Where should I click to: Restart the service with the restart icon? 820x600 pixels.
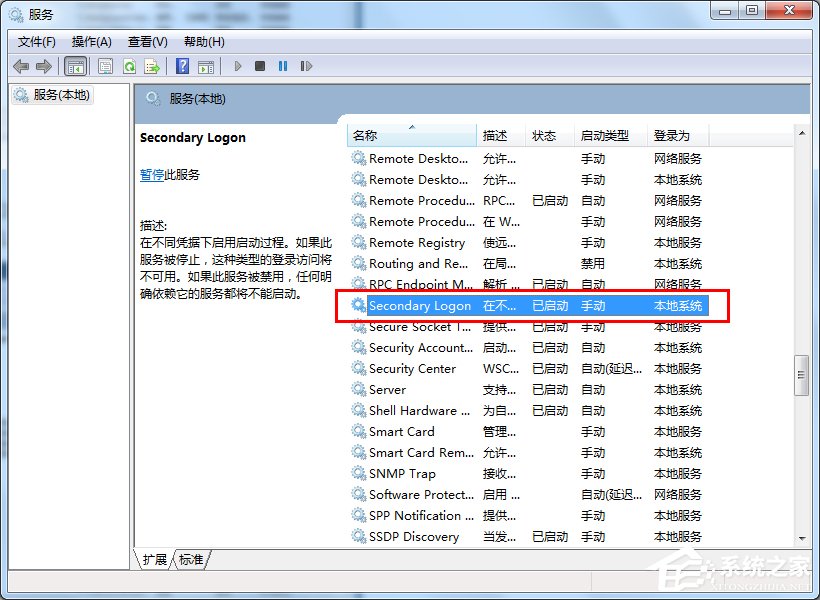tap(307, 66)
